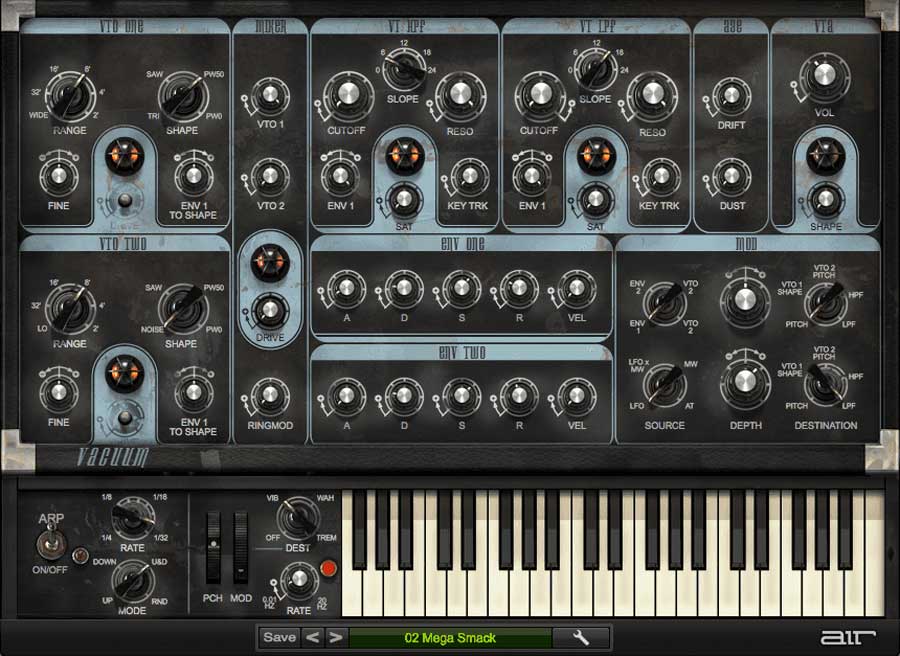This screenshot has height=656, width=900.
Task: Select the VTO One Range selector knob
Action: pos(70,97)
